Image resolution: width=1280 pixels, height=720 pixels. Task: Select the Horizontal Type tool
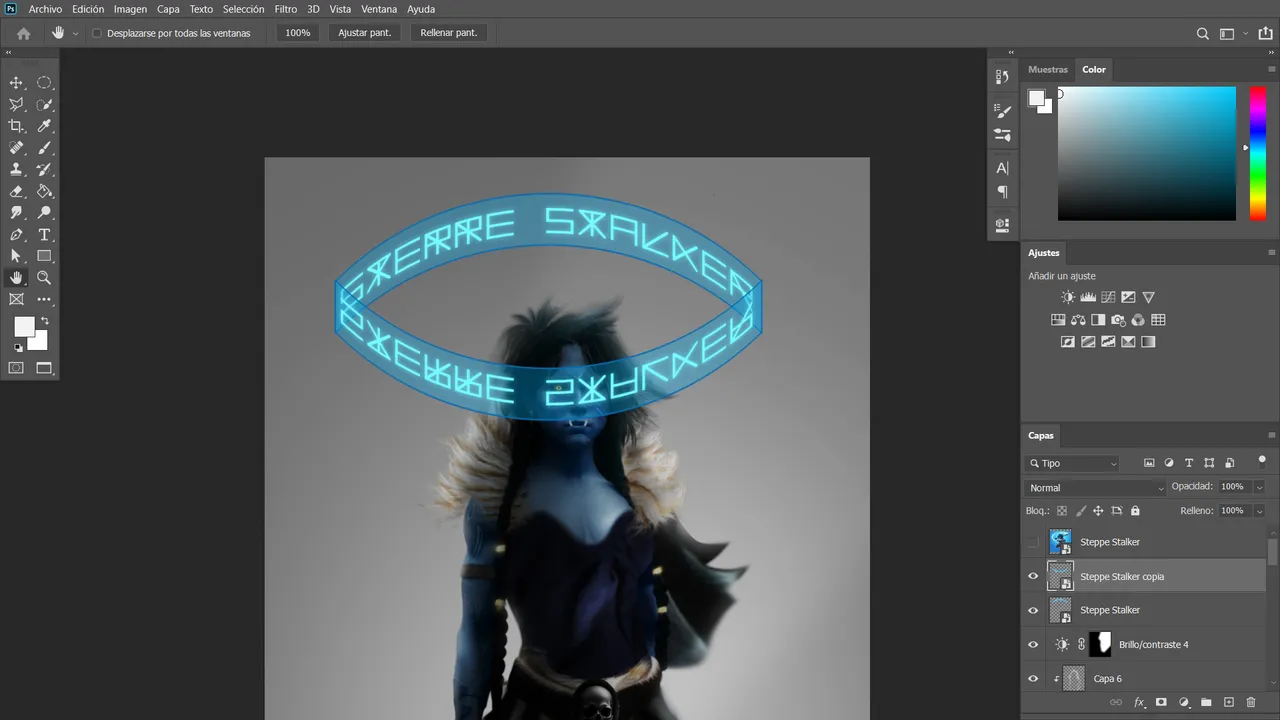click(x=44, y=235)
